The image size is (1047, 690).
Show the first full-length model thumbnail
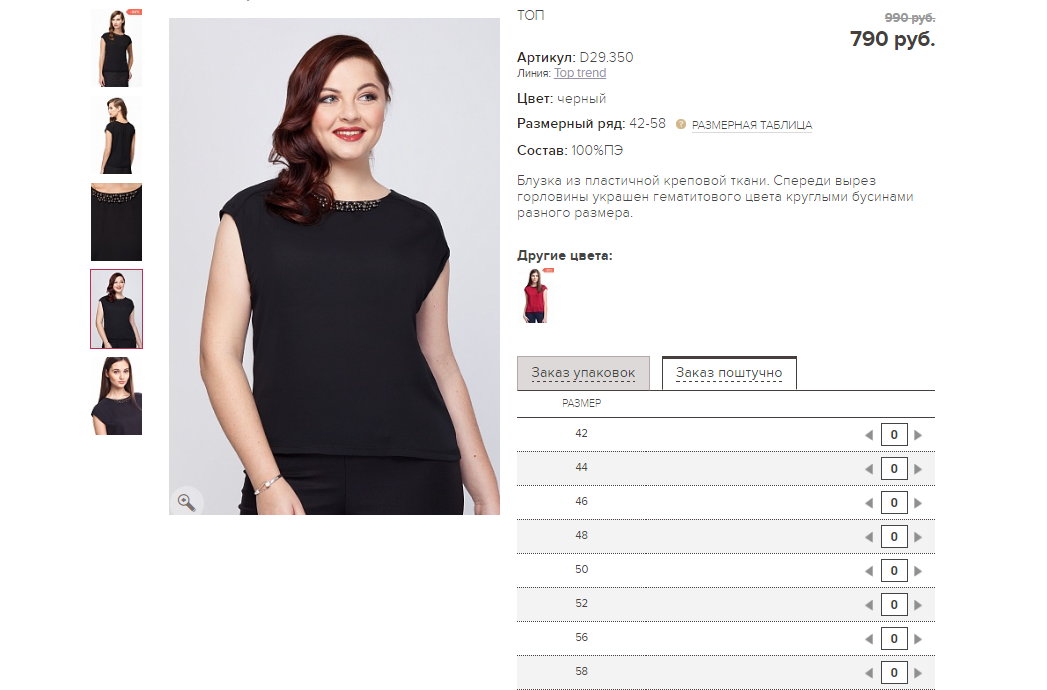point(116,48)
